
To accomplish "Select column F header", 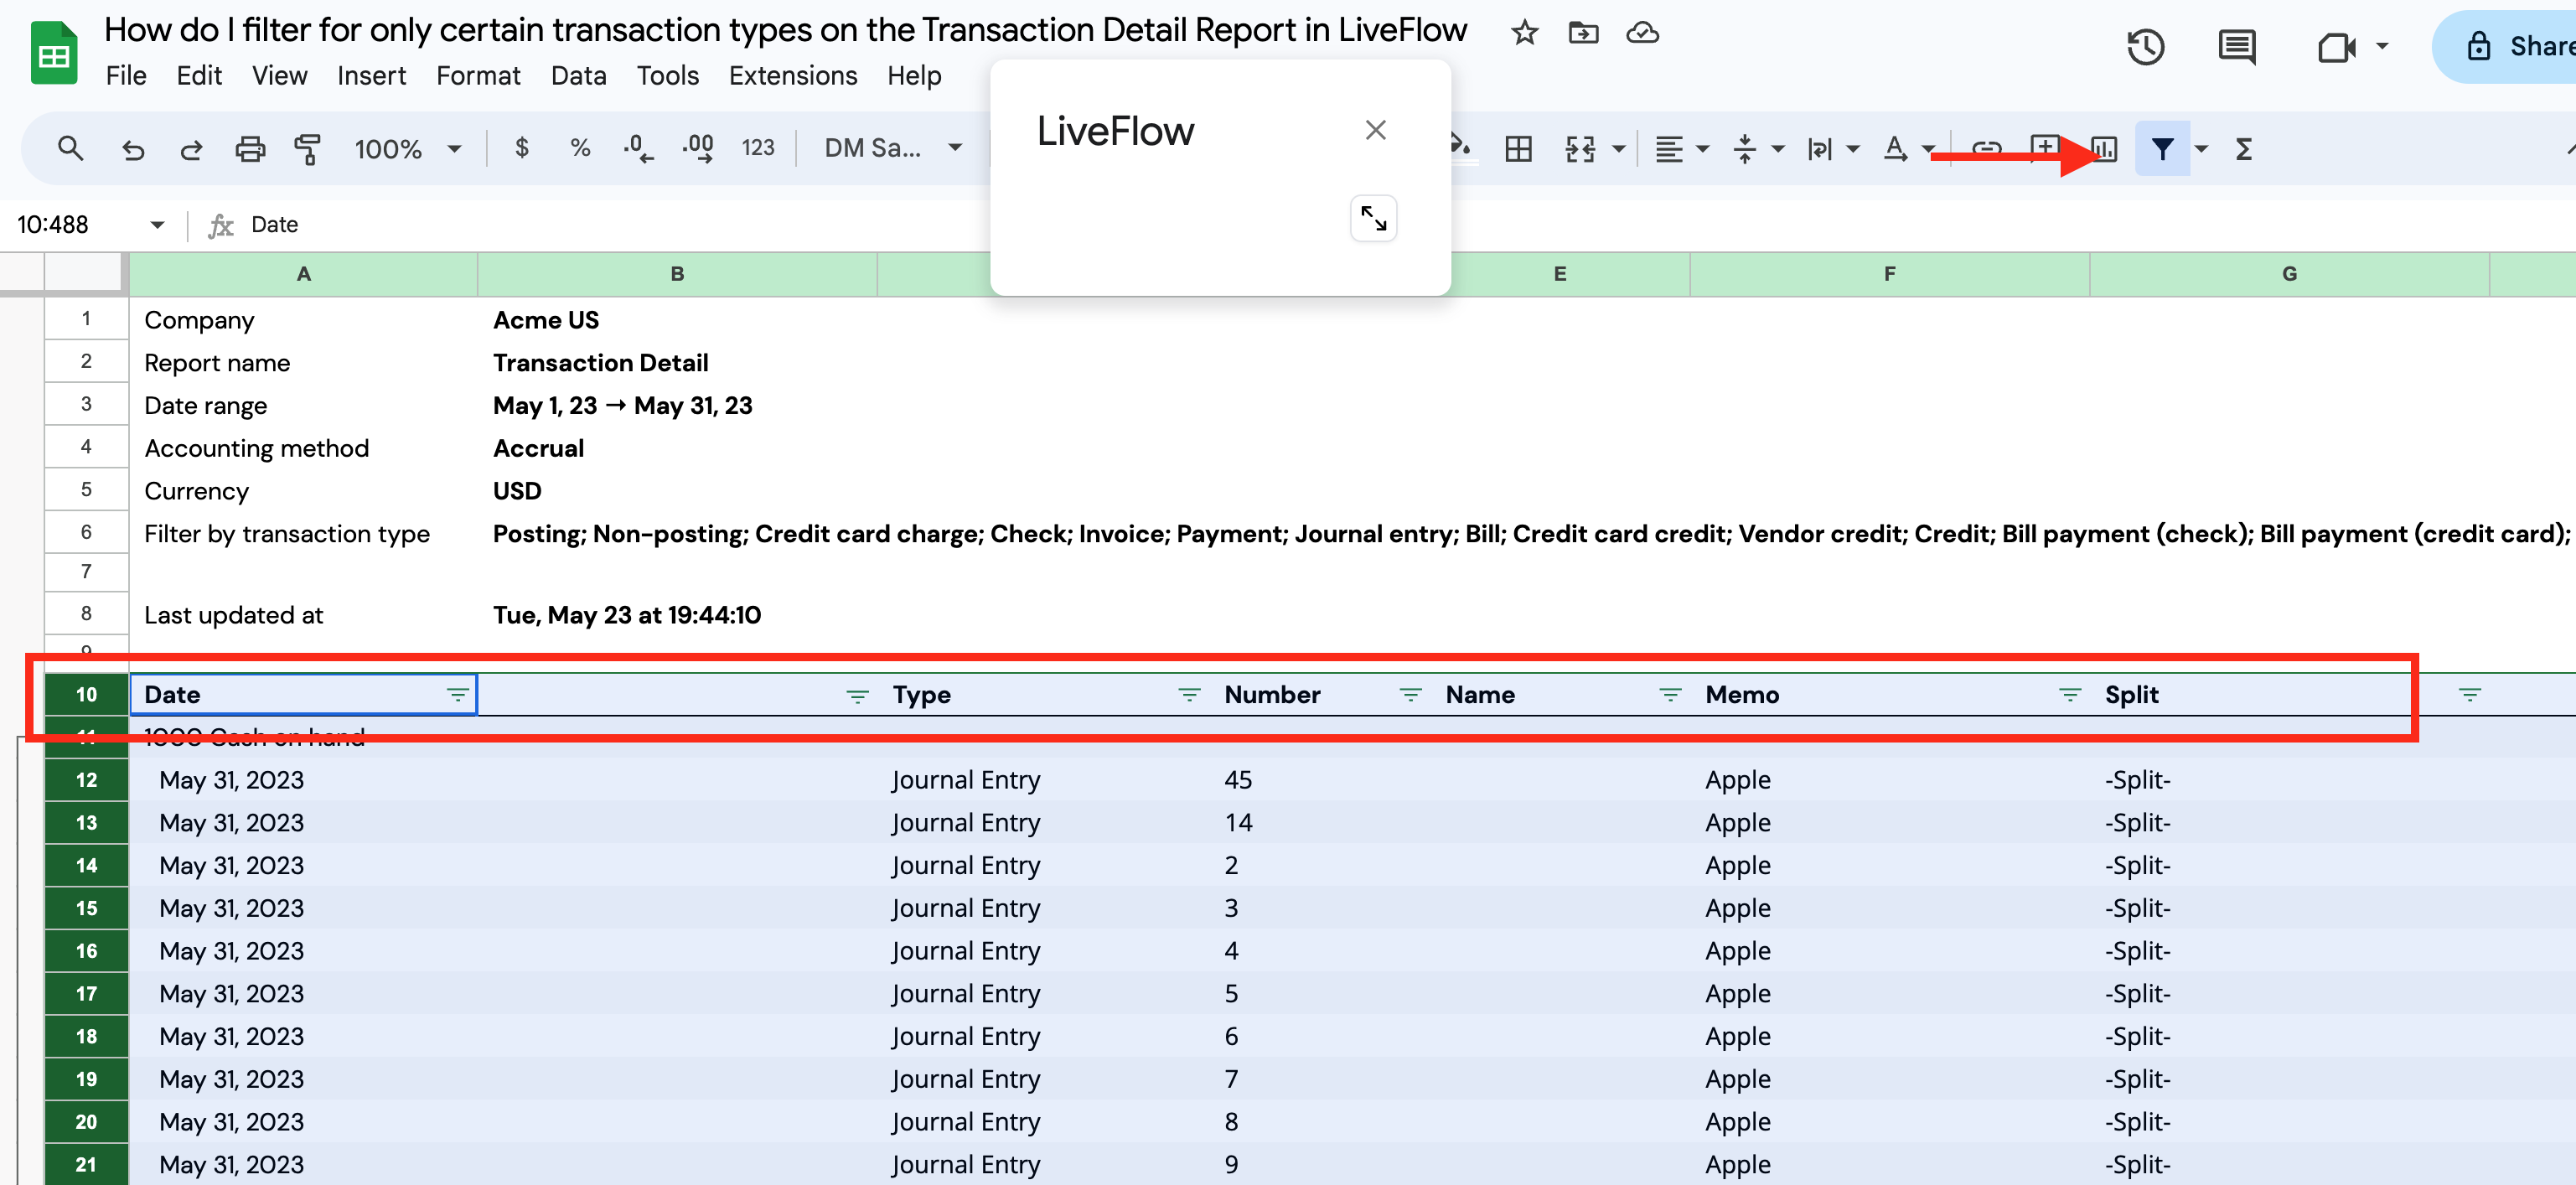I will (1889, 274).
